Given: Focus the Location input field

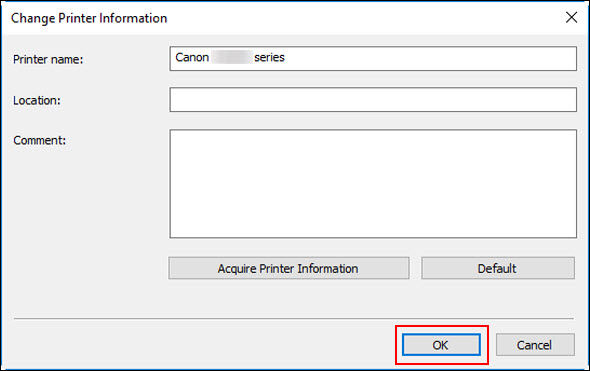Looking at the screenshot, I should [x=373, y=100].
